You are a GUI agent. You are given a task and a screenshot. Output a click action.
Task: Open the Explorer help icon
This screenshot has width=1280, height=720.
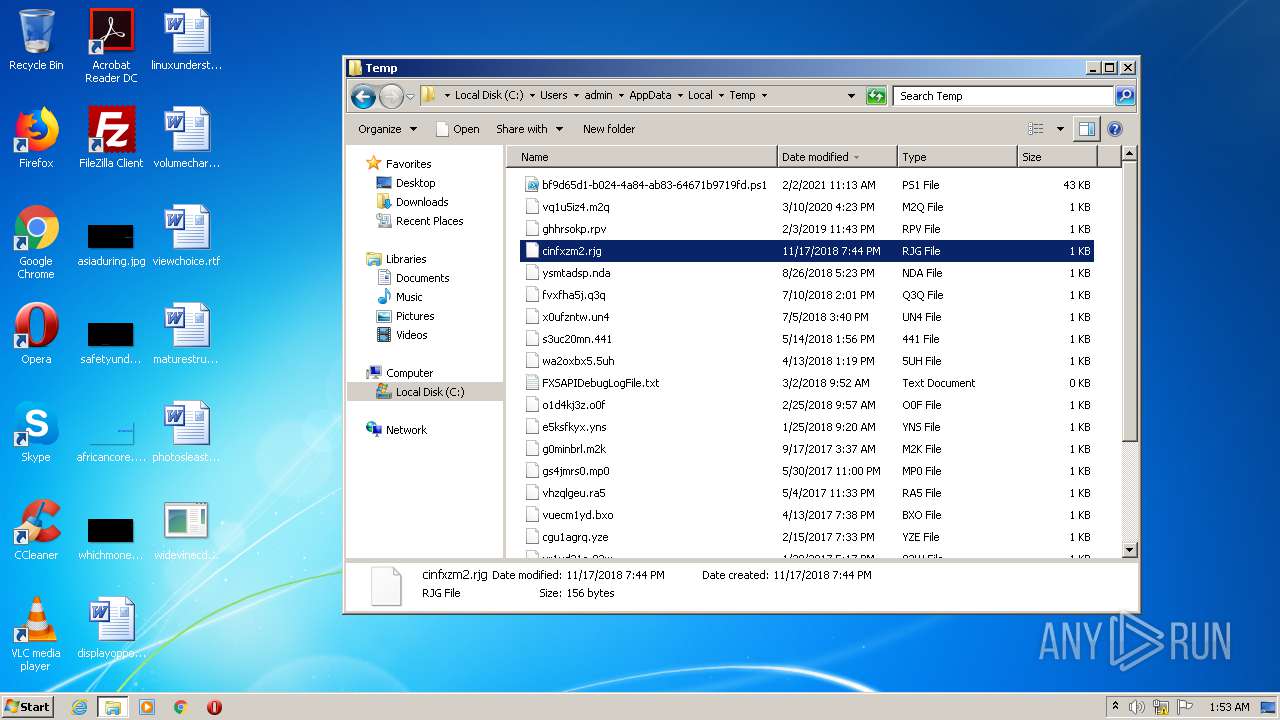point(1115,129)
